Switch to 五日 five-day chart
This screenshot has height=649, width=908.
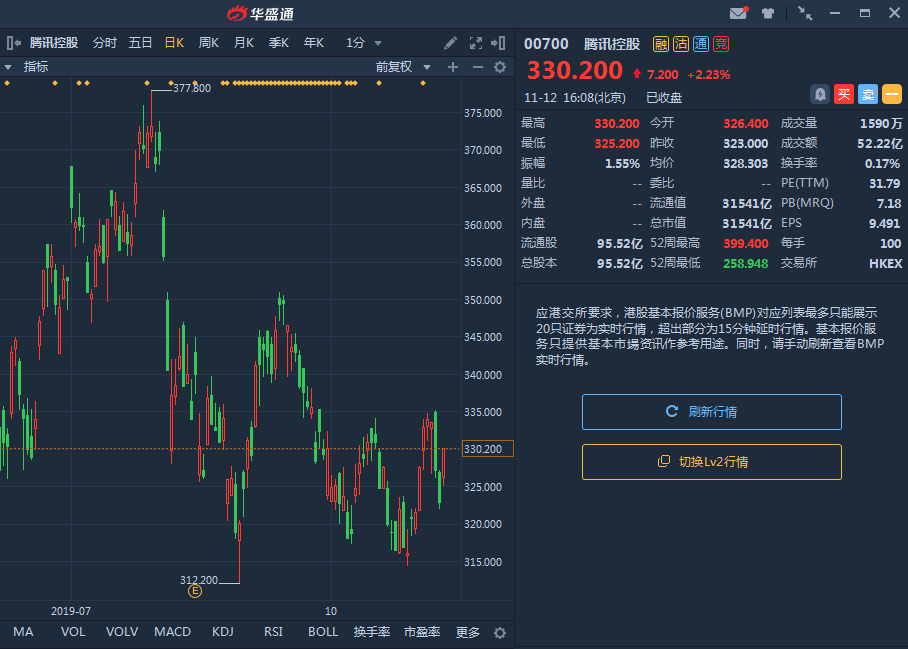point(140,43)
